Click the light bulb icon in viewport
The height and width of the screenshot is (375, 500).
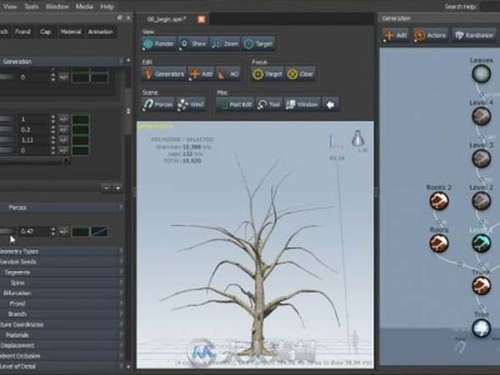coord(358,138)
